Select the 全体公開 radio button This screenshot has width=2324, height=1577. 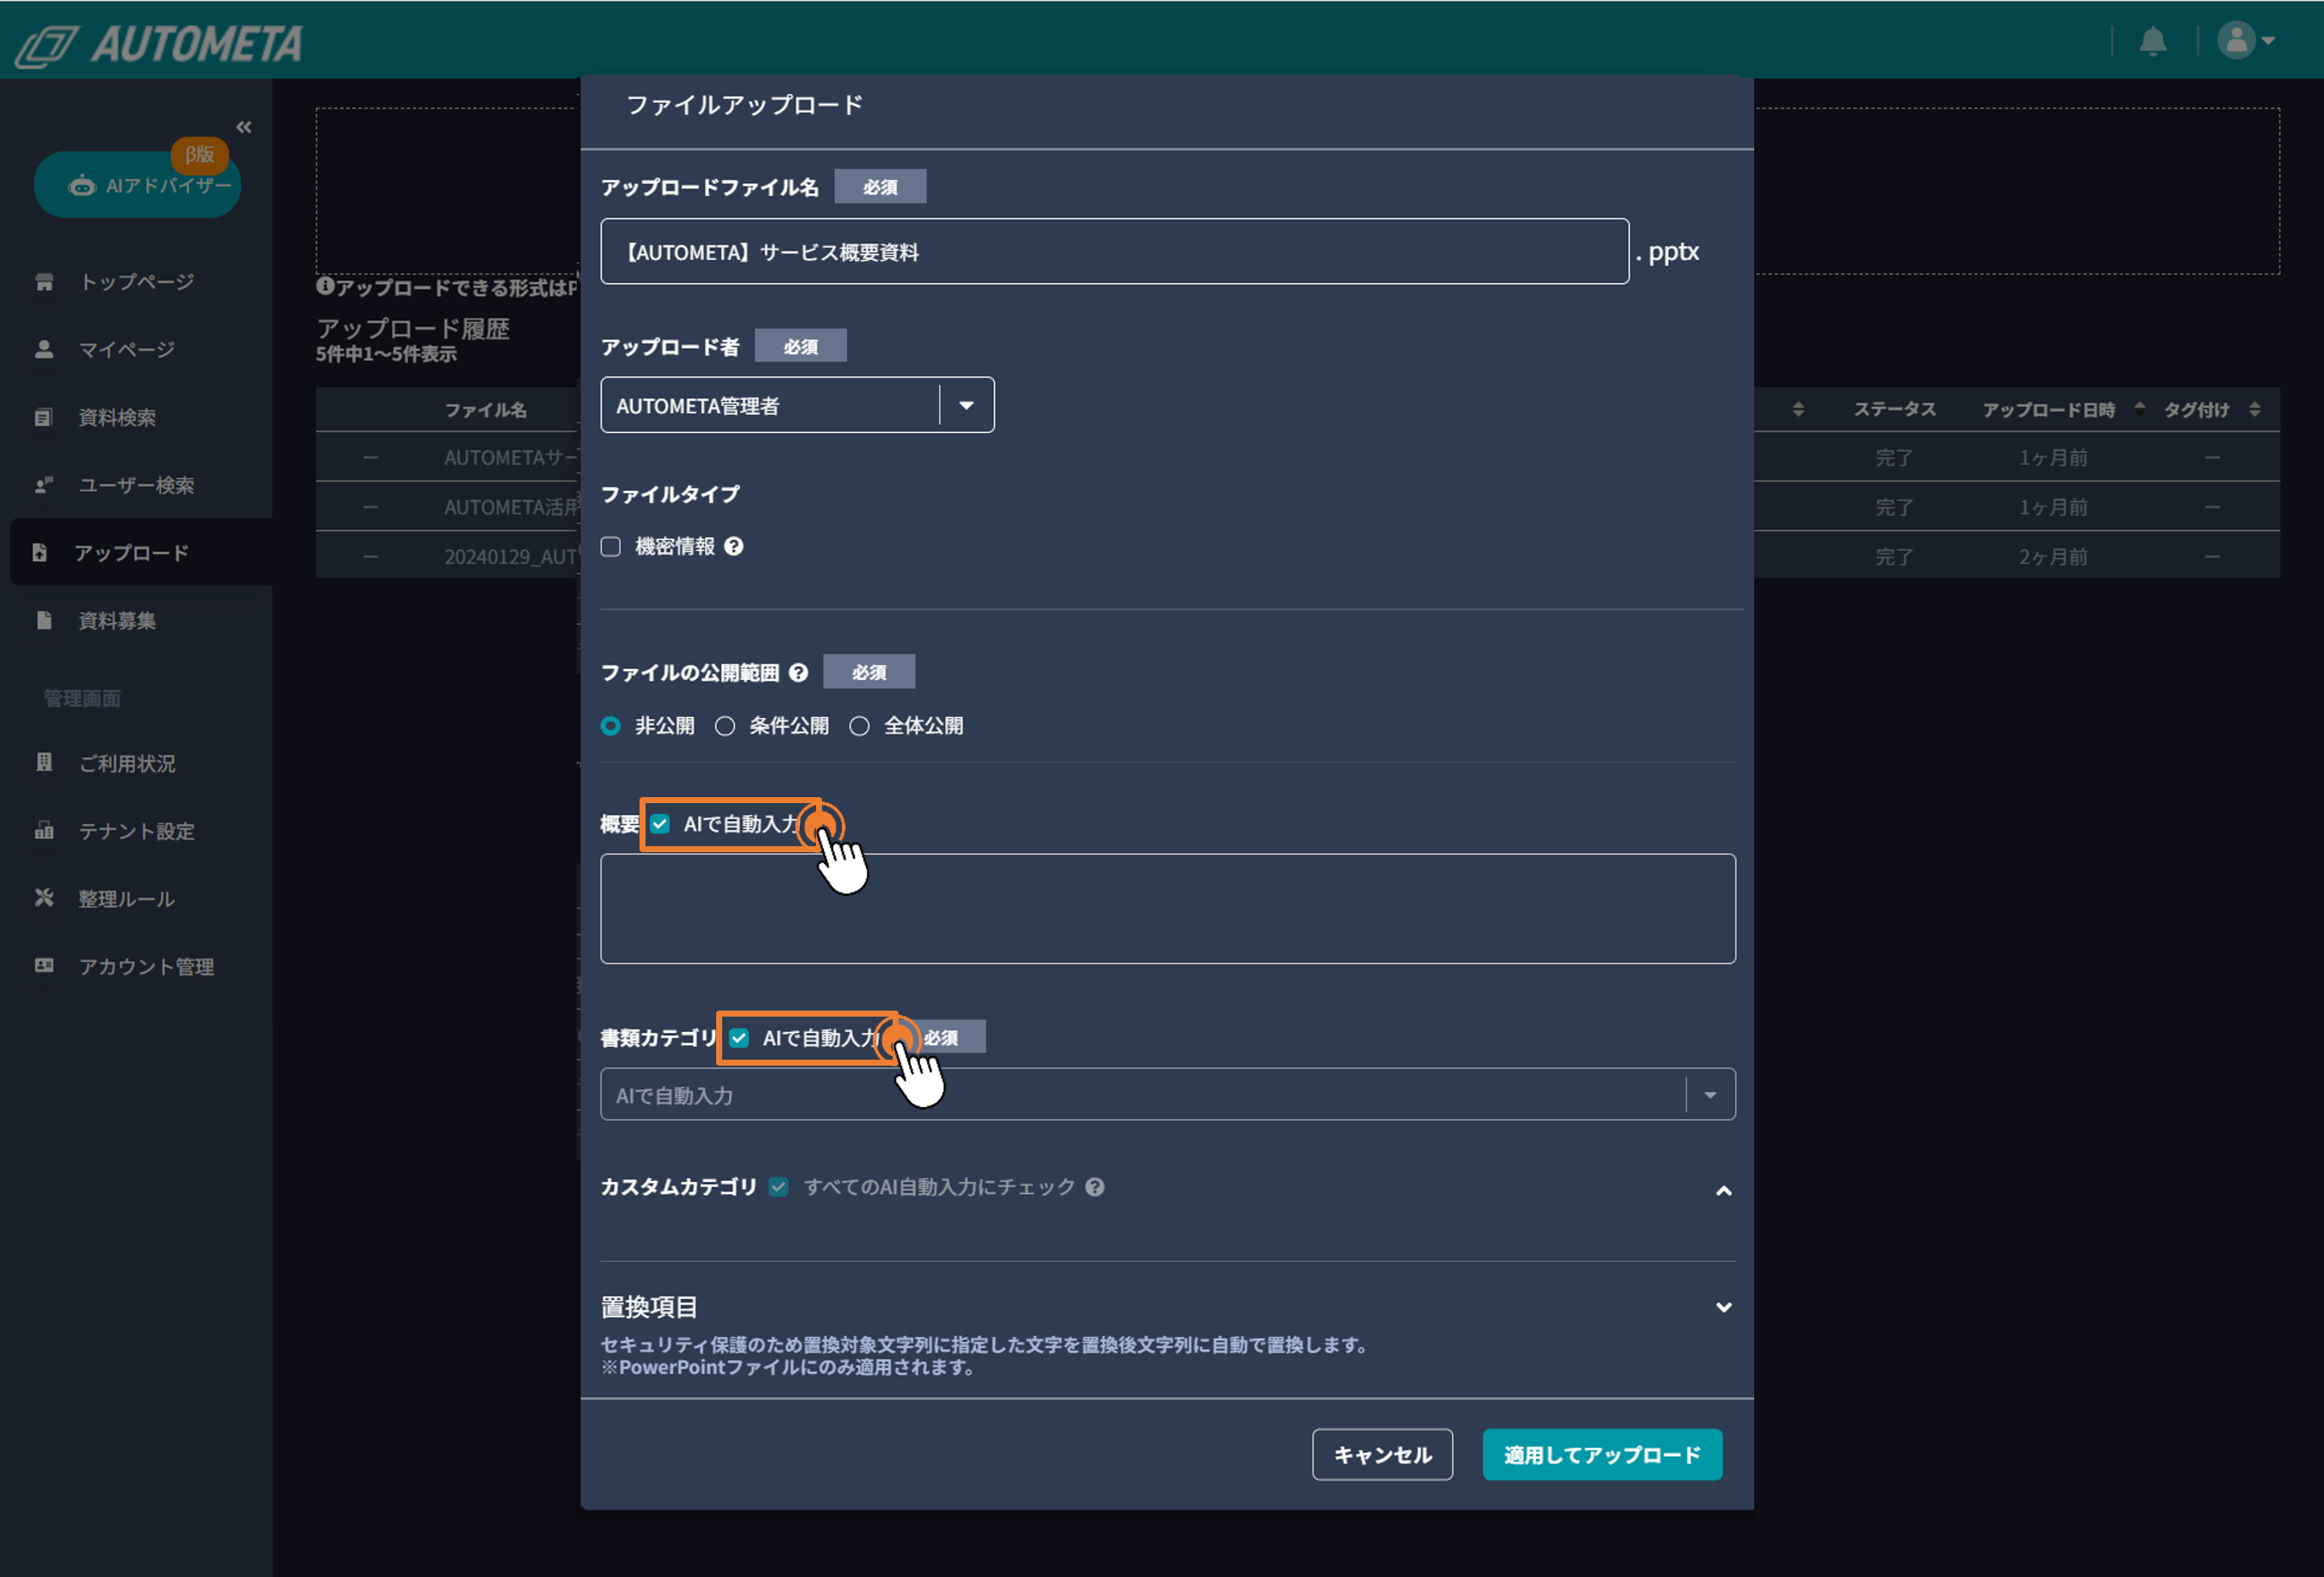pos(859,726)
